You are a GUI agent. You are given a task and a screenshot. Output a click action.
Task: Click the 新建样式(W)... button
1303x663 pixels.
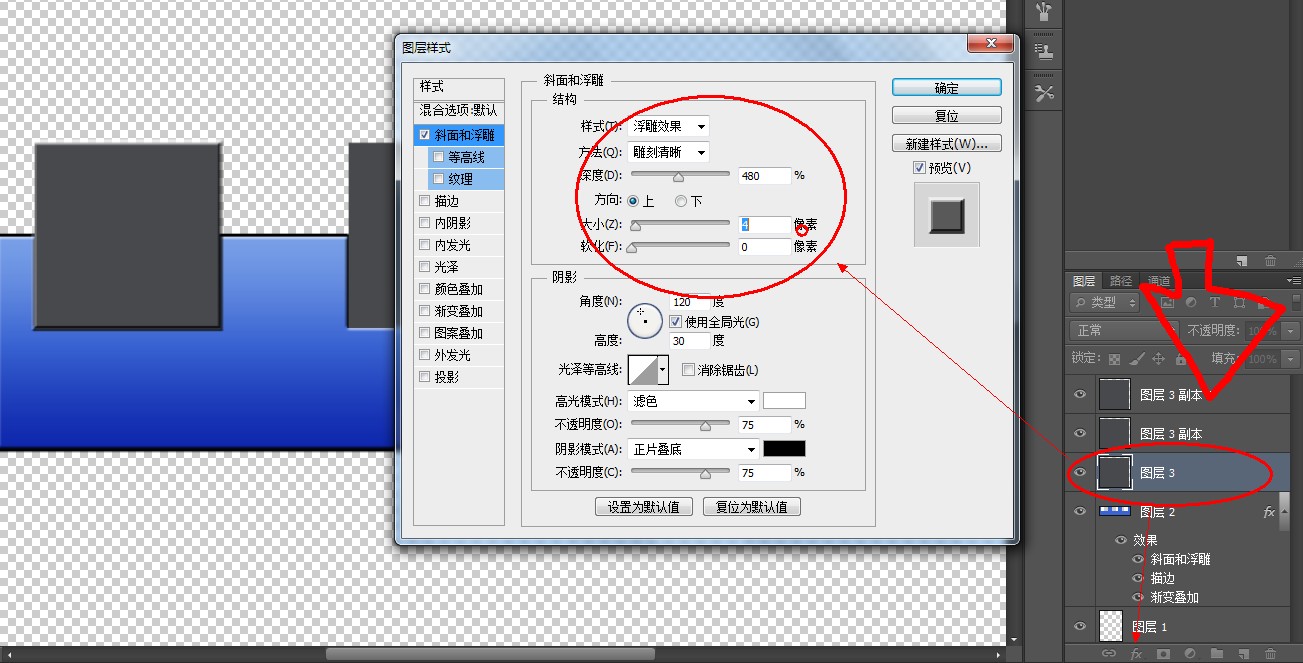tap(947, 144)
